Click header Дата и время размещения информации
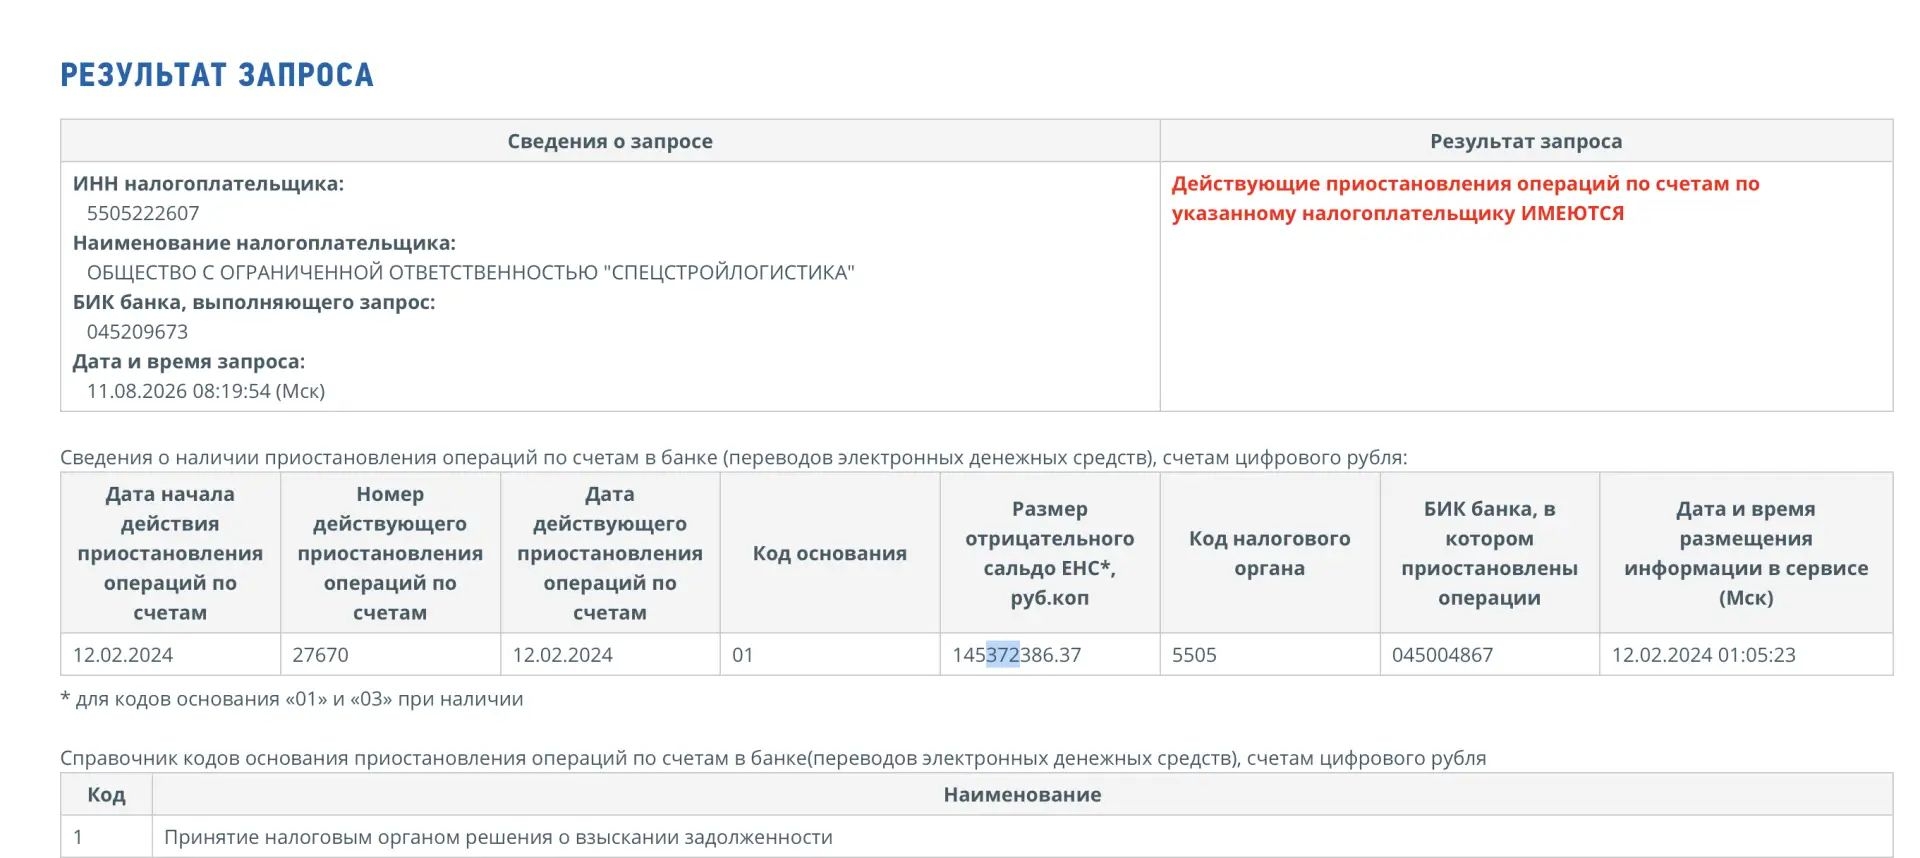Viewport: 1920px width, 858px height. (x=1746, y=553)
